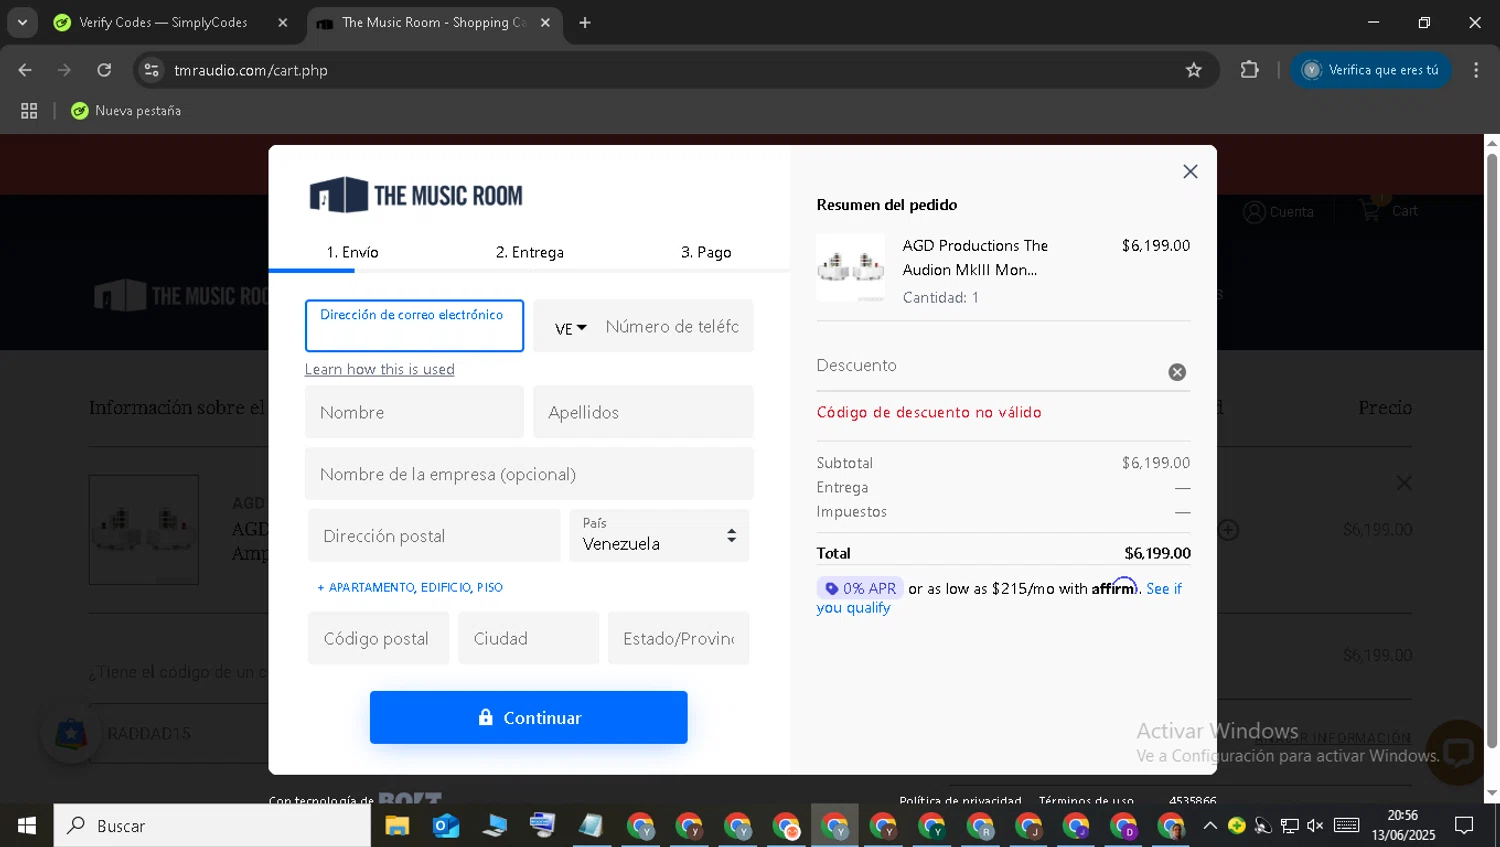The image size is (1500, 847).
Task: Switch to The Music Room Shopping Cart tab
Action: [x=433, y=22]
